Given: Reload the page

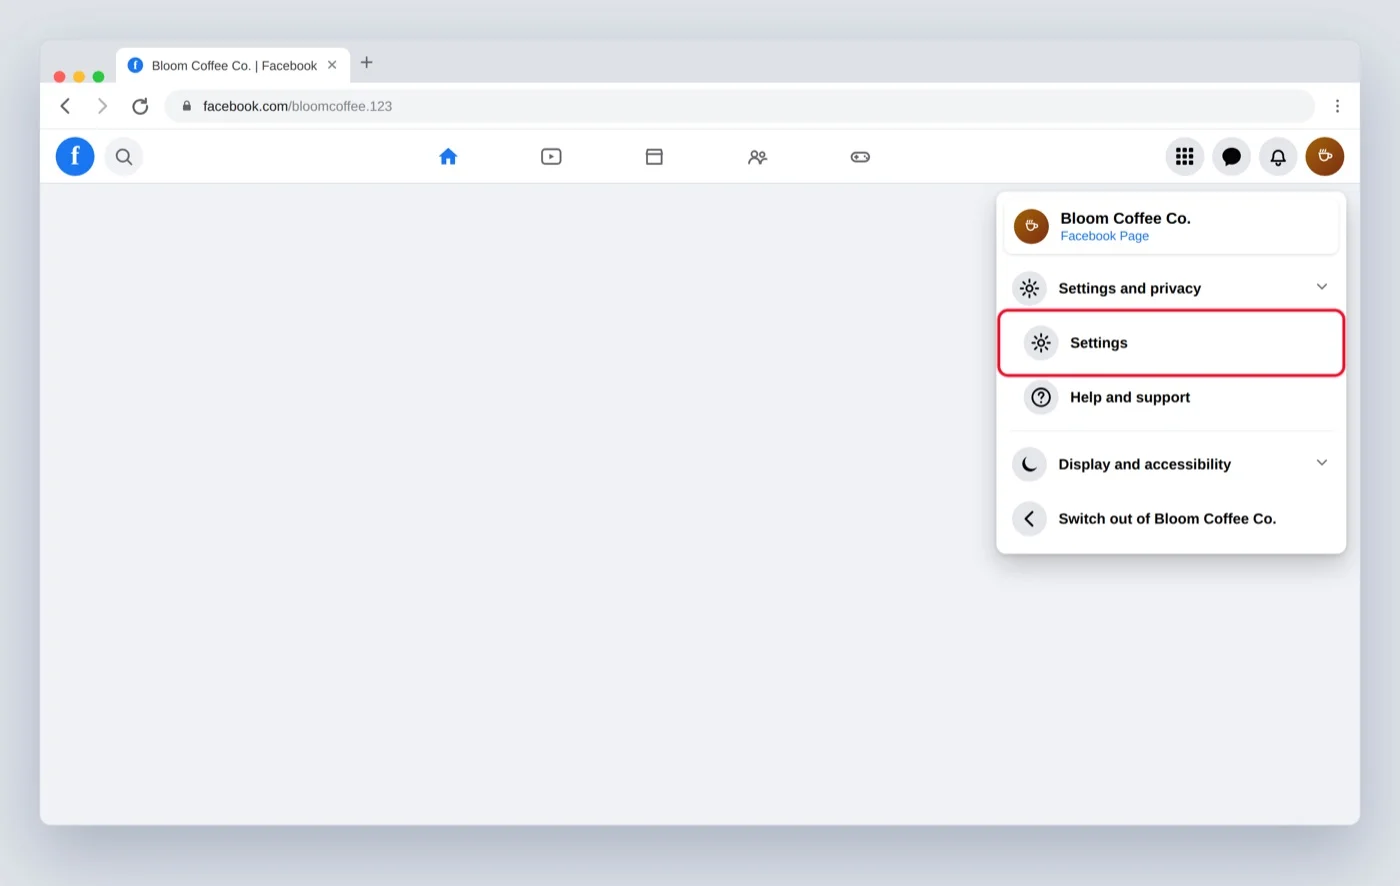Looking at the screenshot, I should point(140,106).
